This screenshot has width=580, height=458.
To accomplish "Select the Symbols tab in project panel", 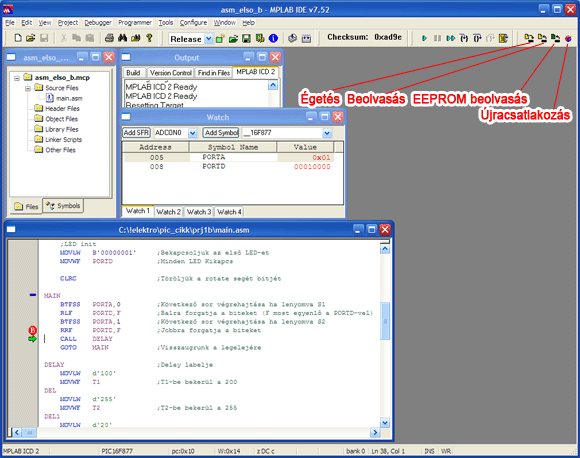I will [x=63, y=206].
